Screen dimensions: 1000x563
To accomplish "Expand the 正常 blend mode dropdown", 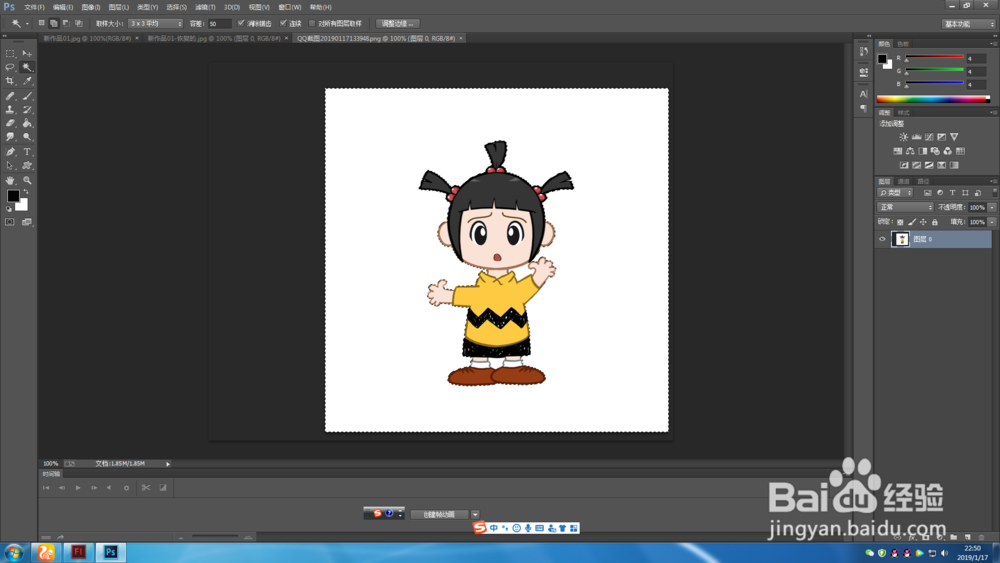I will tap(905, 207).
